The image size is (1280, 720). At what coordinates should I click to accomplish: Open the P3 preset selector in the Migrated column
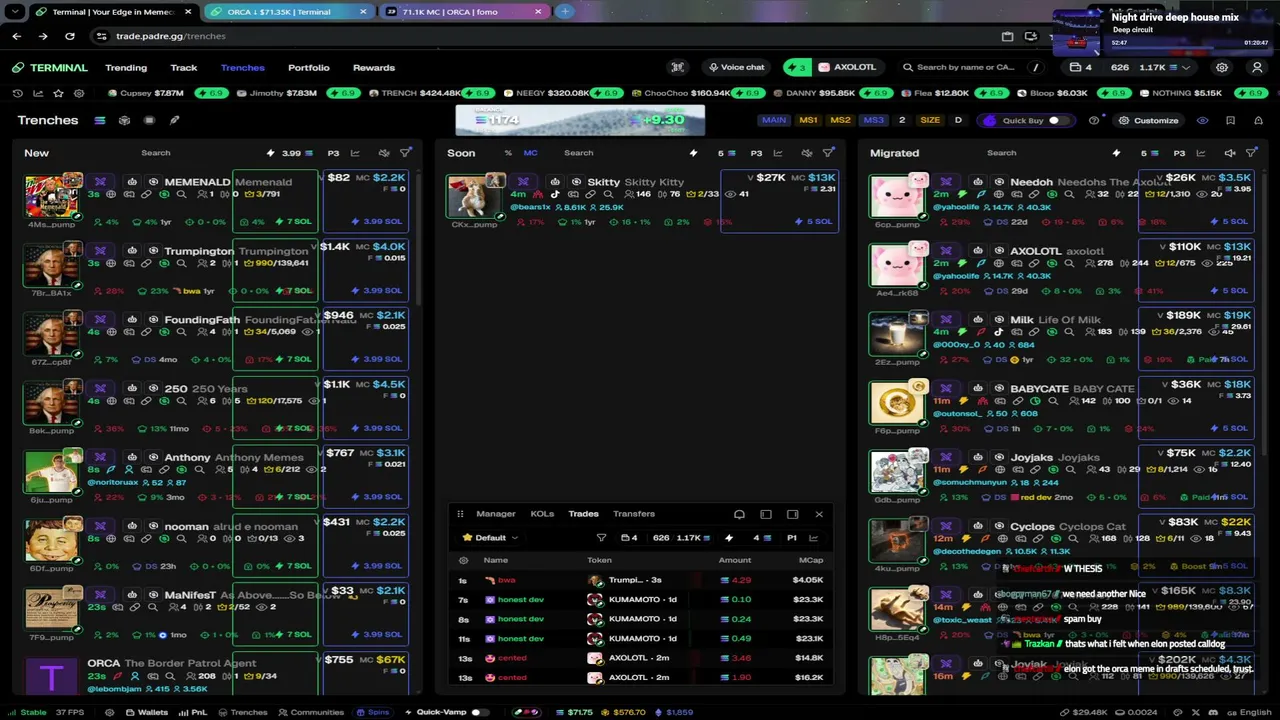(1179, 153)
